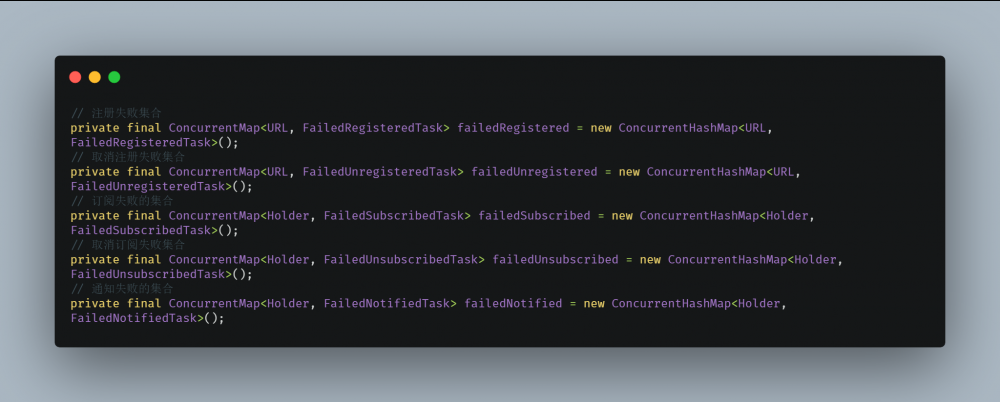Click the green maximize dot
This screenshot has width=1000, height=402.
(x=114, y=77)
